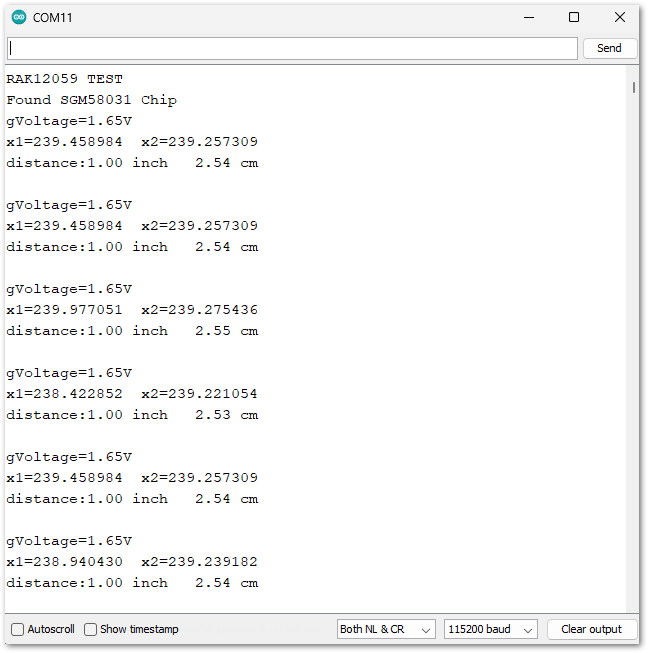Click the vertical scrollbar thumb in output
This screenshot has width=648, height=653.
point(633,87)
